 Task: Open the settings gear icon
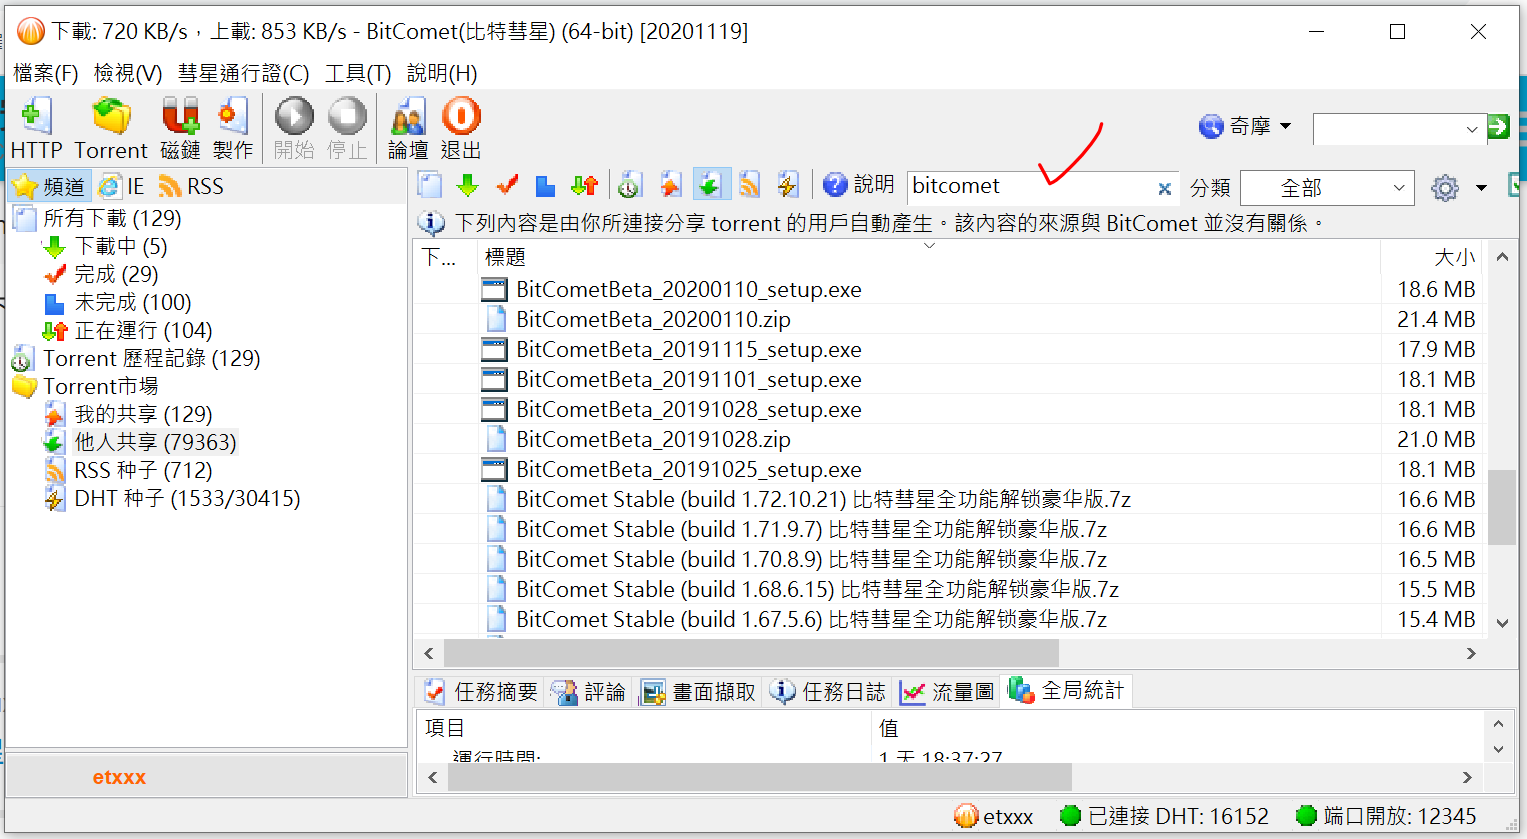coord(1445,187)
